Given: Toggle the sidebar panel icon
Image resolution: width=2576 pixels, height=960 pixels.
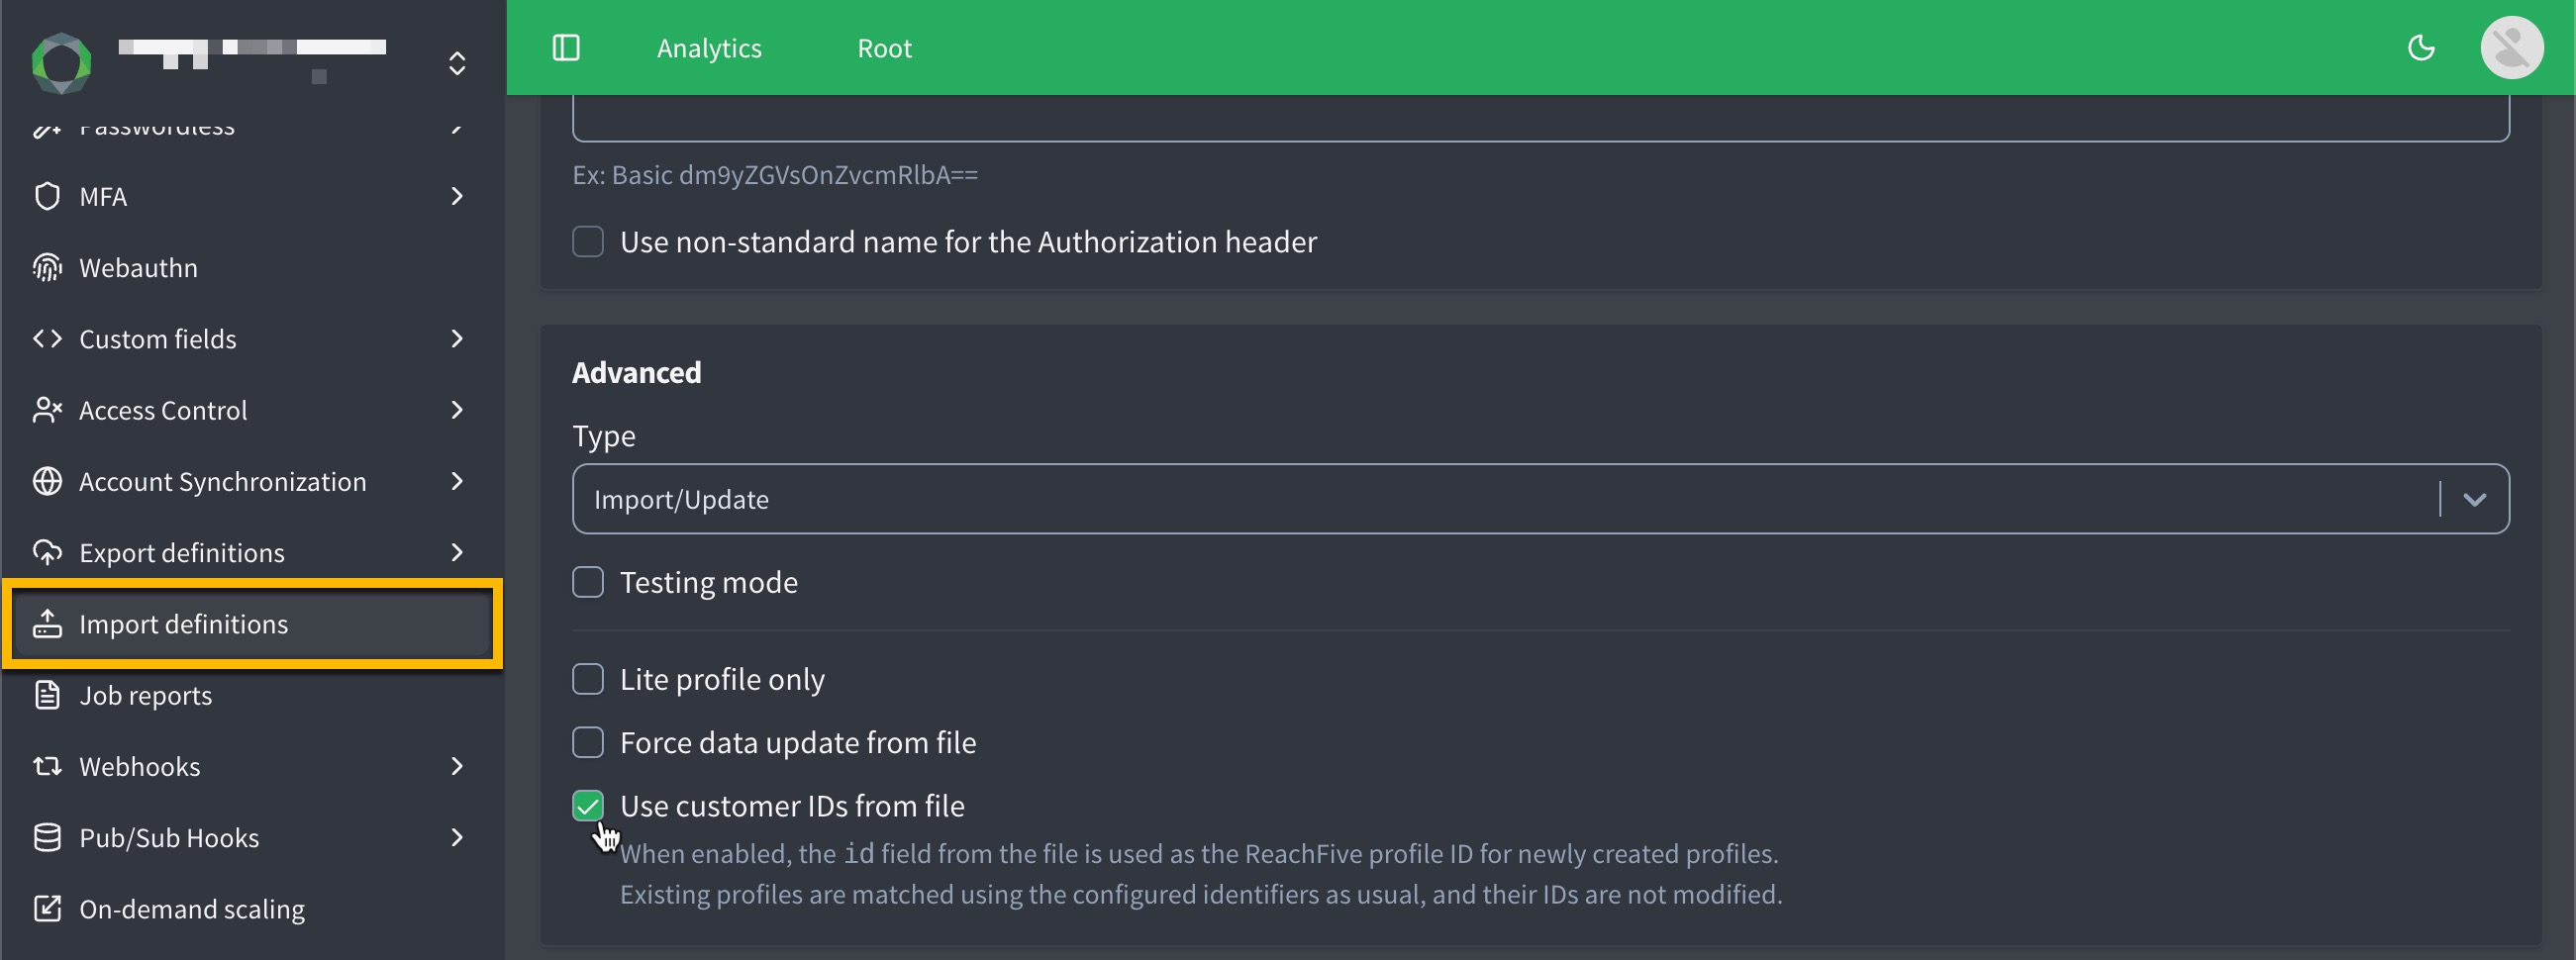Looking at the screenshot, I should pos(566,48).
